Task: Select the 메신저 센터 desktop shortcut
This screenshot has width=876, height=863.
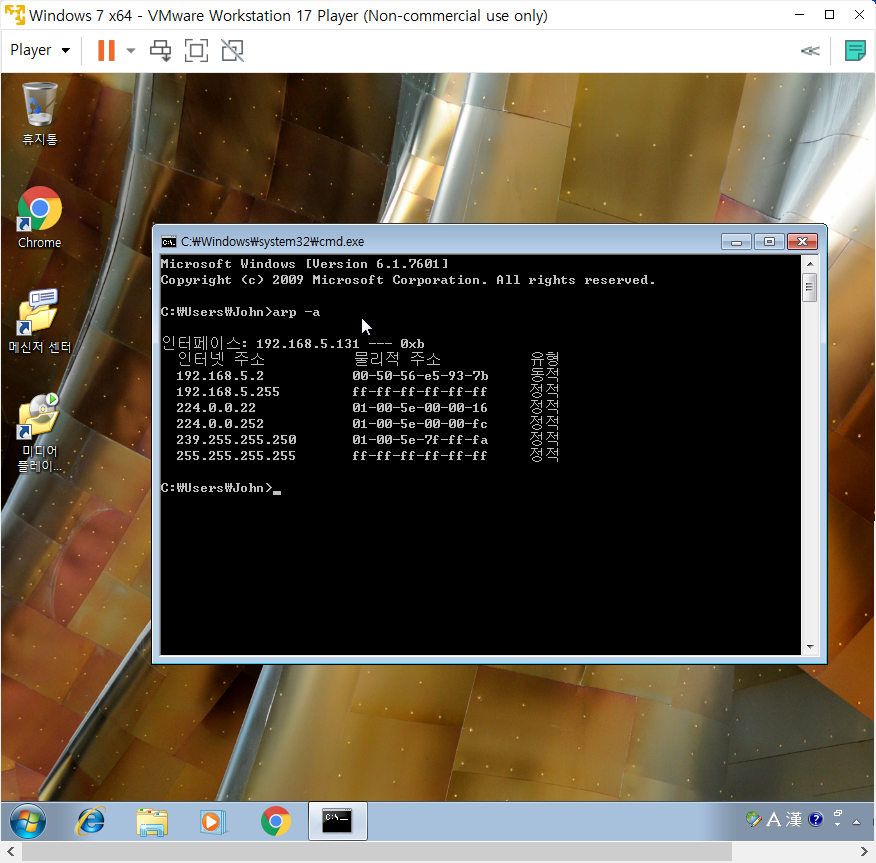Action: pyautogui.click(x=40, y=322)
